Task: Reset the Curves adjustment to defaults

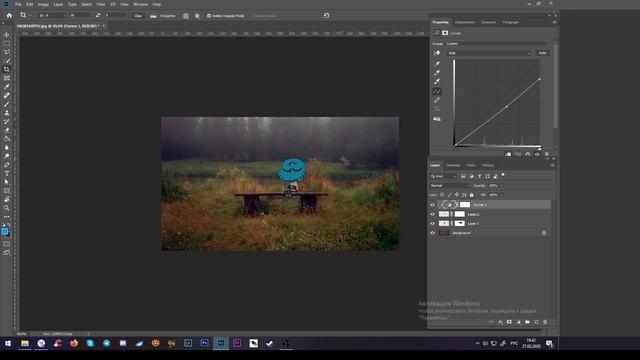Action: point(528,154)
